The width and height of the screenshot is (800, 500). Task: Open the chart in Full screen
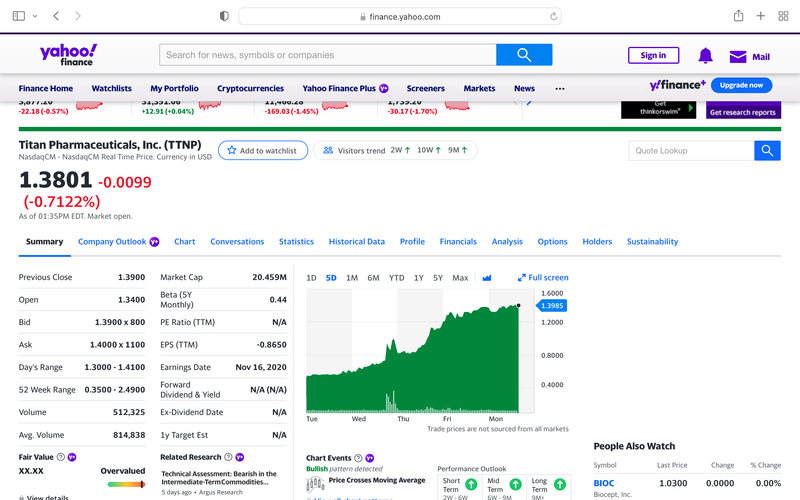[x=543, y=278]
